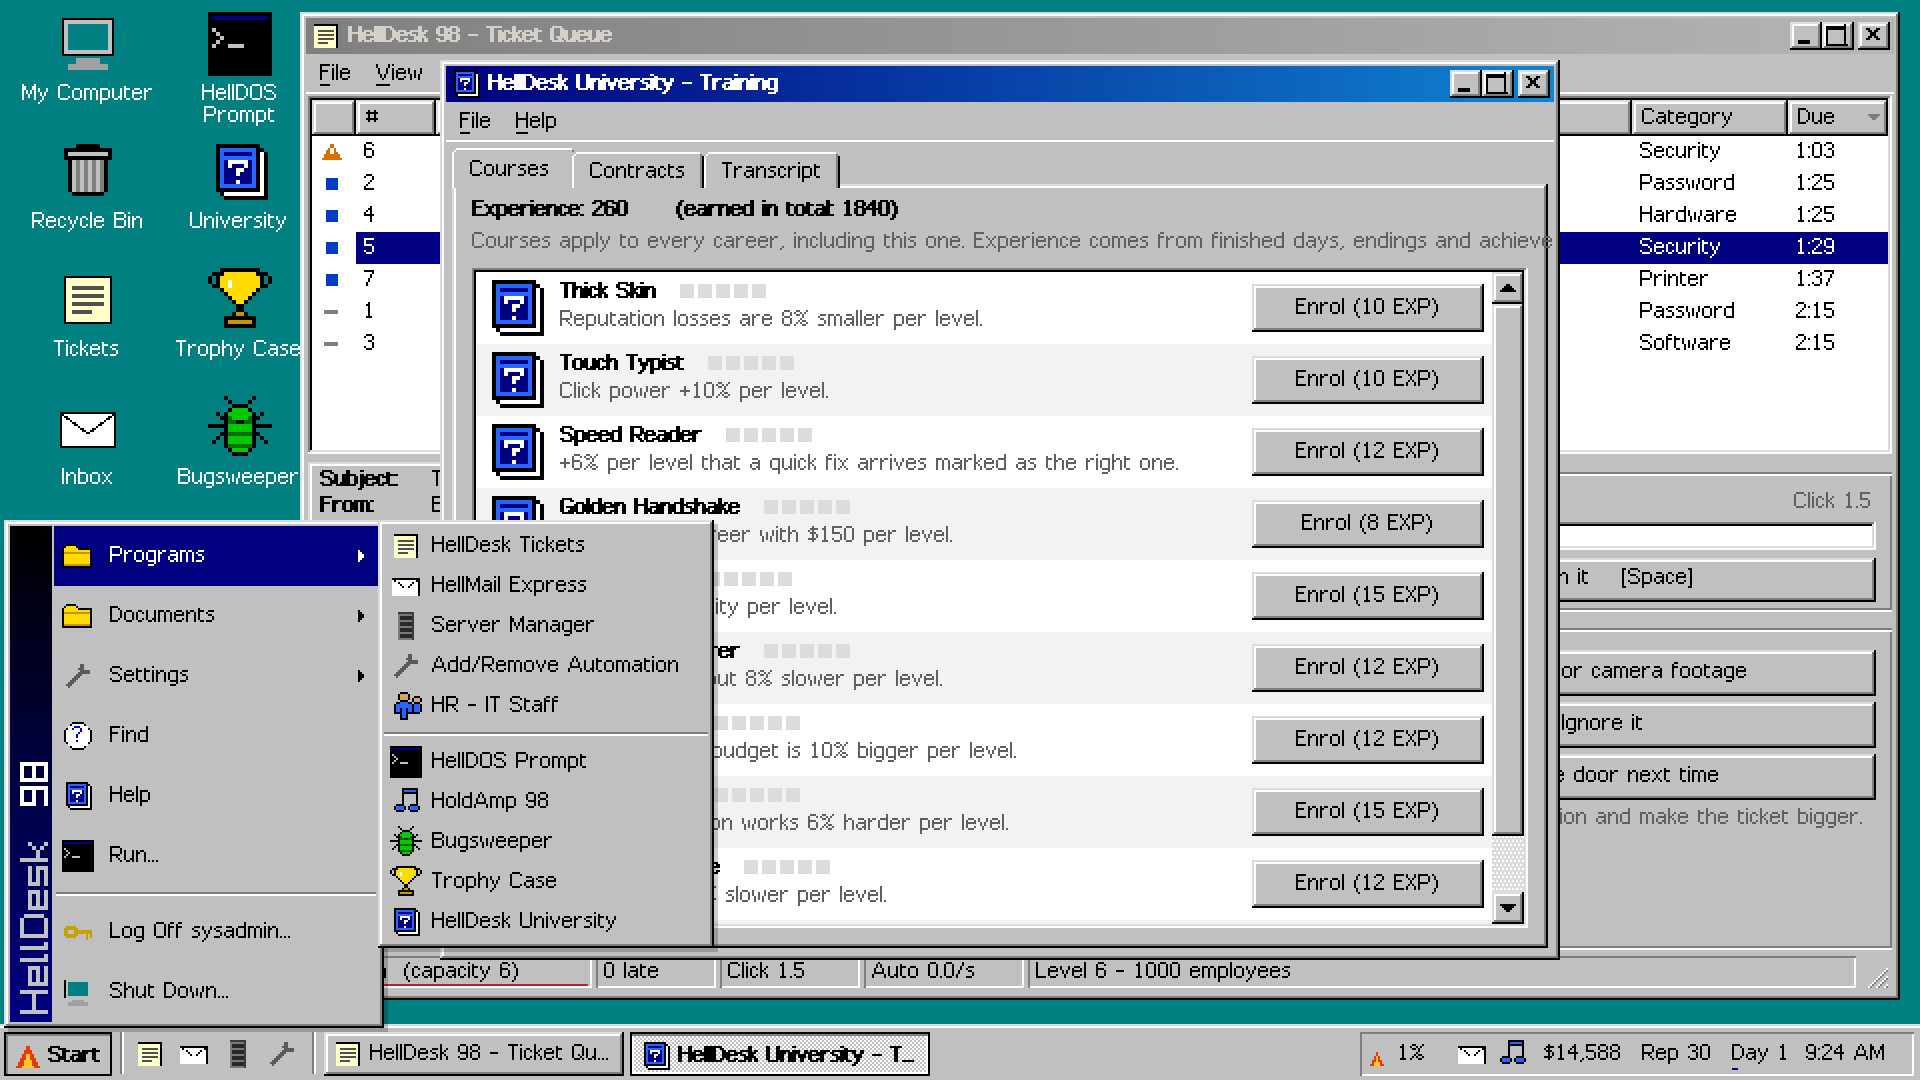The width and height of the screenshot is (1920, 1080).
Task: Click the wrench quick-launch icon in taskbar
Action: pos(282,1054)
